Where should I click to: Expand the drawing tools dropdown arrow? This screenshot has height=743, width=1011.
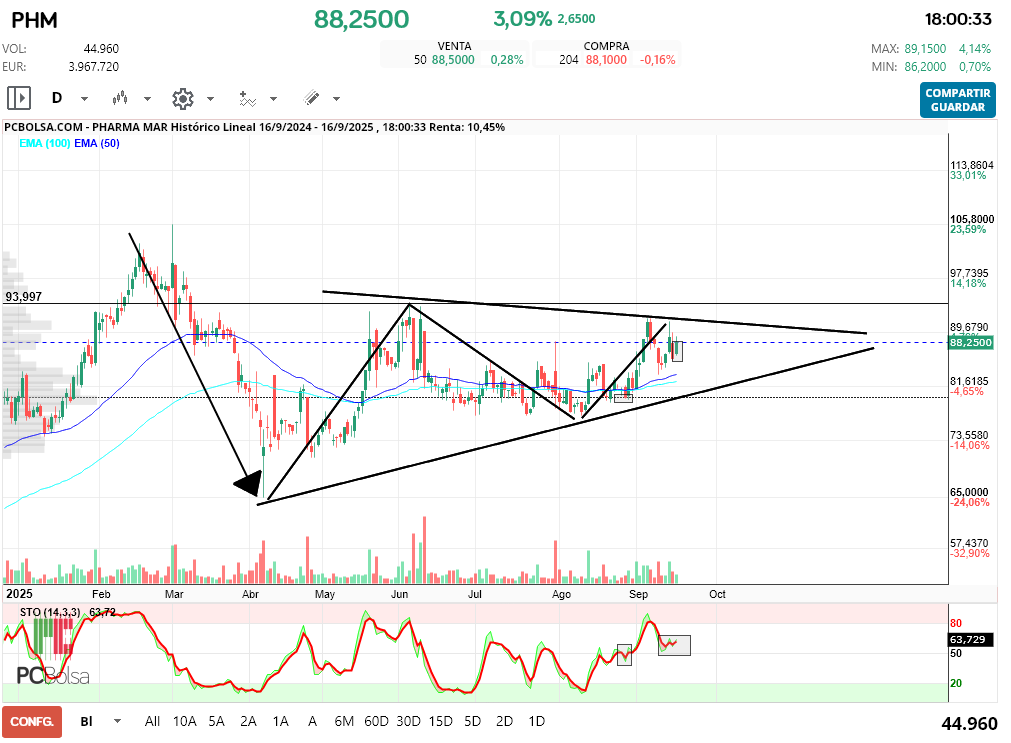(x=337, y=99)
